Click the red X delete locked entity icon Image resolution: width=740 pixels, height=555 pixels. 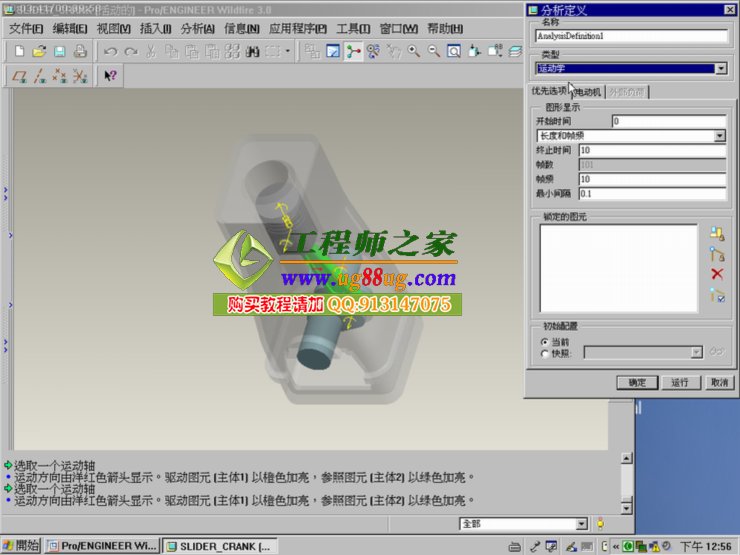716,274
